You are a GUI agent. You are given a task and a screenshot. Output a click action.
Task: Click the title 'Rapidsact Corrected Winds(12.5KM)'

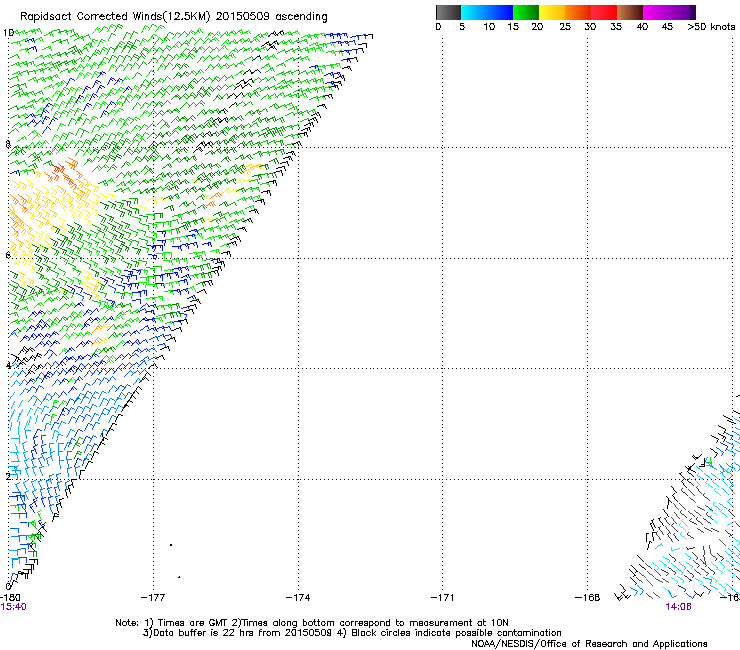tap(115, 17)
